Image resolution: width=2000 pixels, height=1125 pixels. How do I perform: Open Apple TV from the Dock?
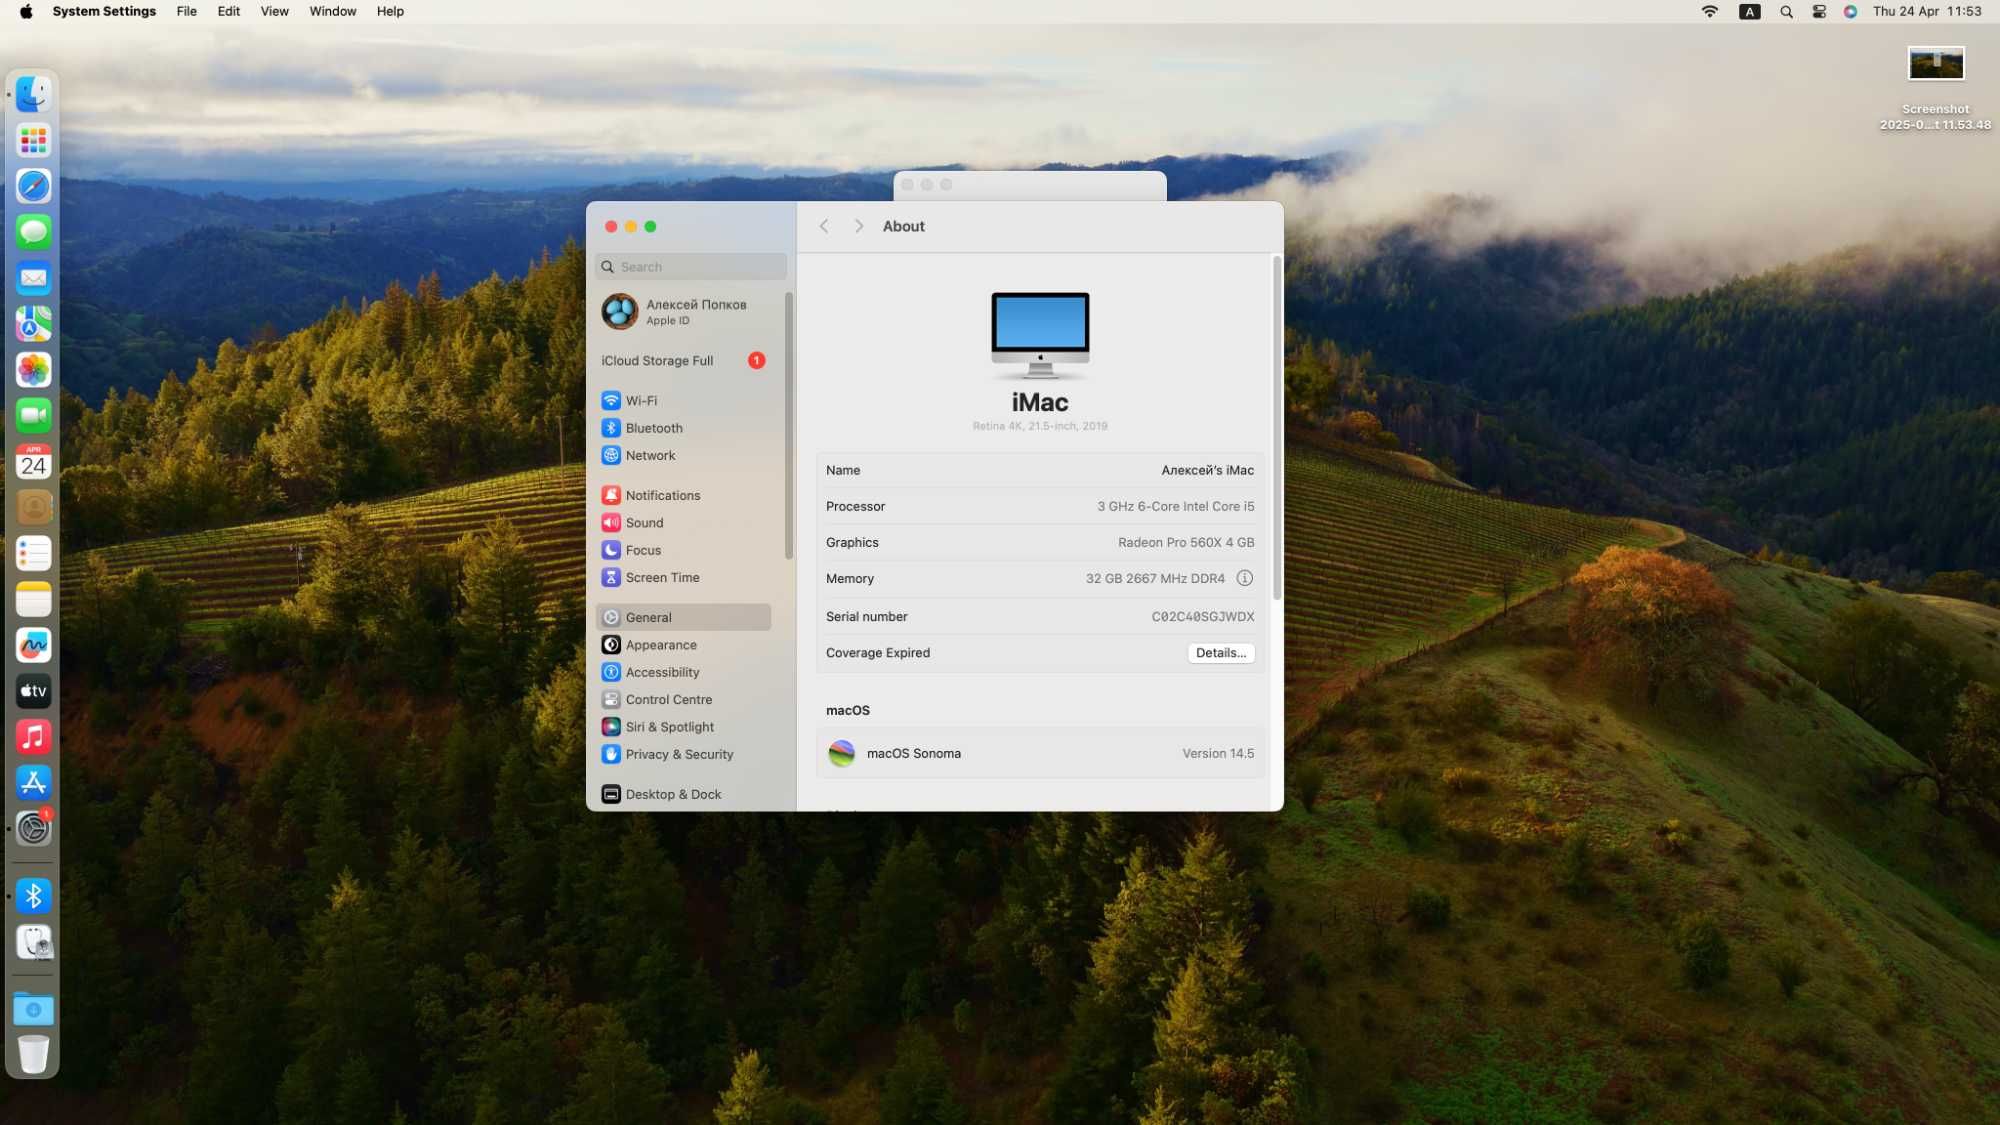click(33, 691)
